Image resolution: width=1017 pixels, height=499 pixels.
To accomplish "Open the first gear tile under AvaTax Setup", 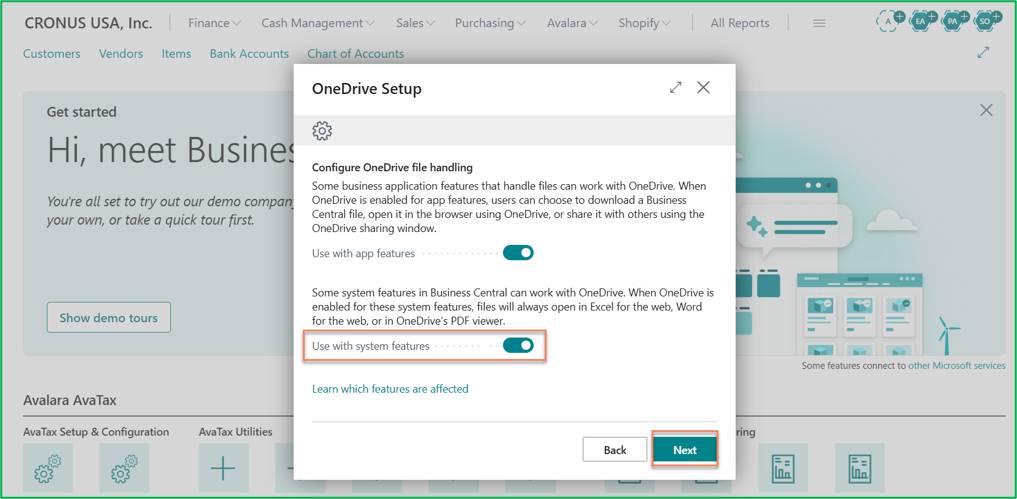I will click(48, 469).
